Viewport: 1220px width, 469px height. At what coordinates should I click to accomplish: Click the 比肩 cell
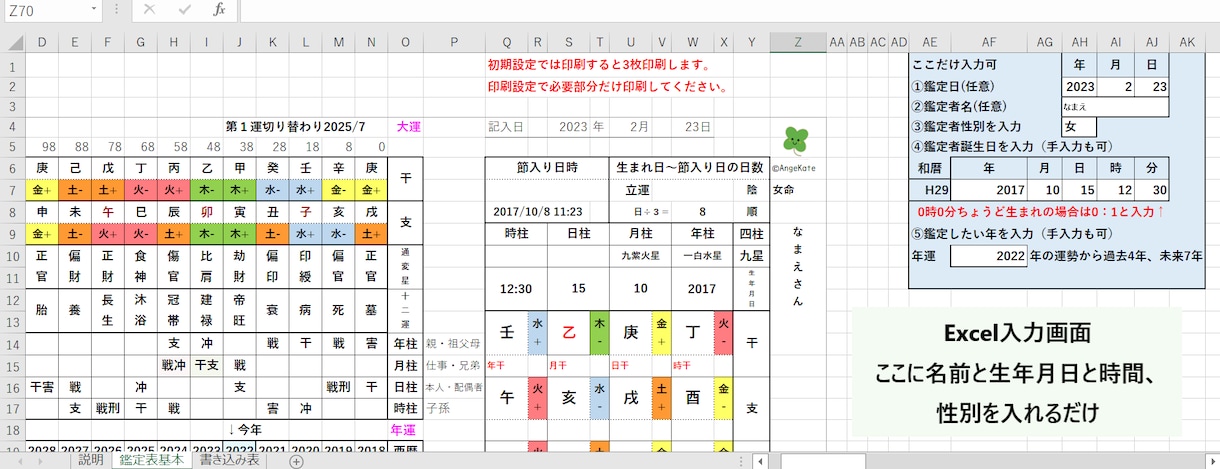pos(205,266)
